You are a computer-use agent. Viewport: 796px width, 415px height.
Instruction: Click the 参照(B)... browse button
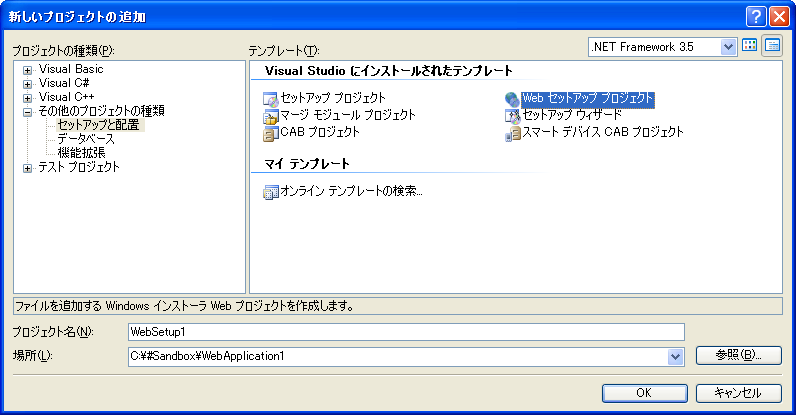click(x=739, y=355)
